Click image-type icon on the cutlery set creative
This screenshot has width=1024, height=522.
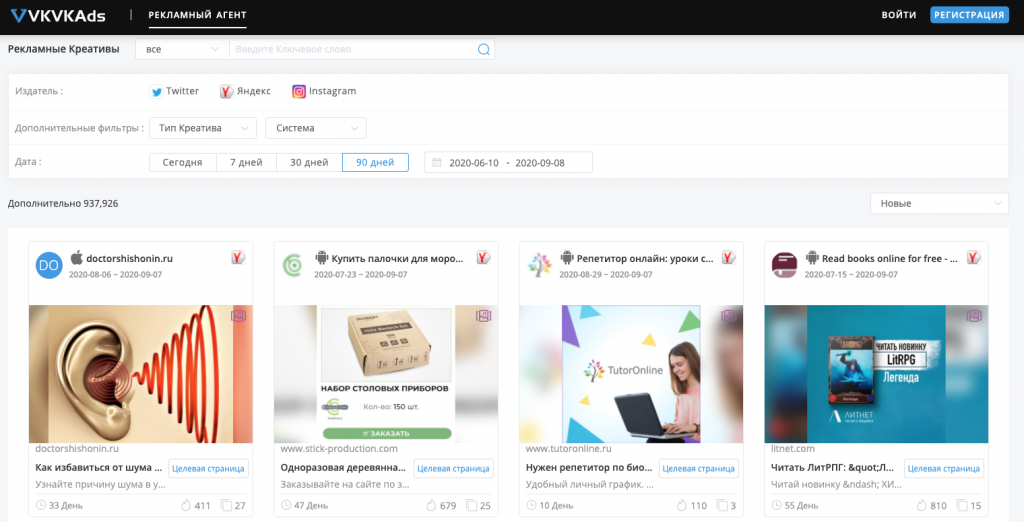pos(483,316)
